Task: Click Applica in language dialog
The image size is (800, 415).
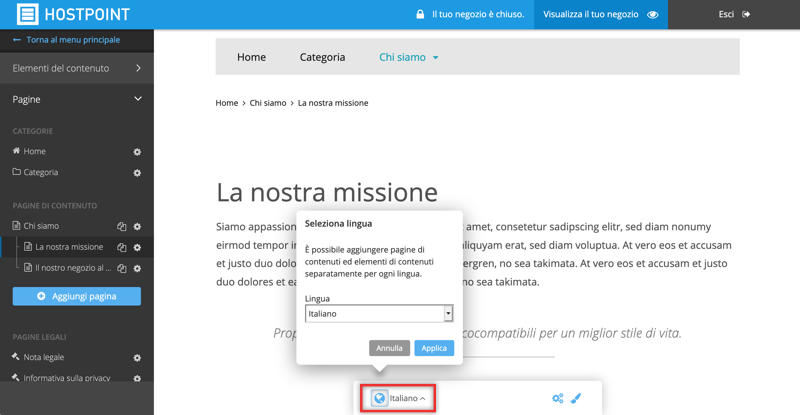Action: coord(434,348)
